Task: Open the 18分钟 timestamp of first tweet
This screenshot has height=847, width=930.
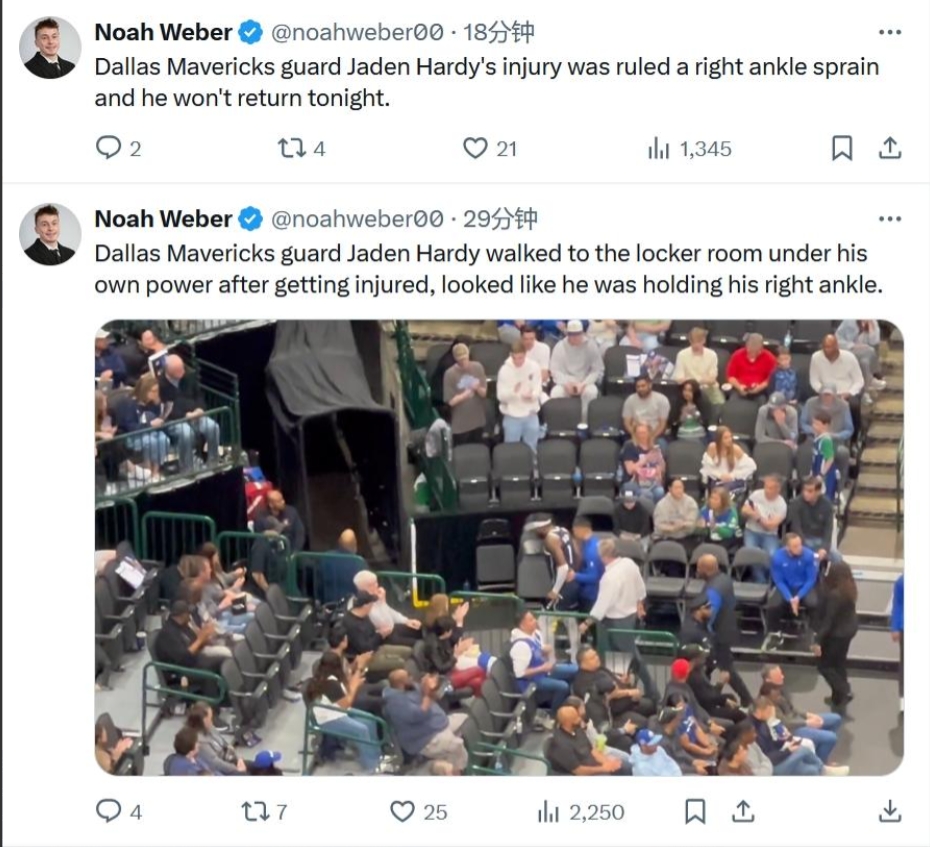Action: click(499, 32)
